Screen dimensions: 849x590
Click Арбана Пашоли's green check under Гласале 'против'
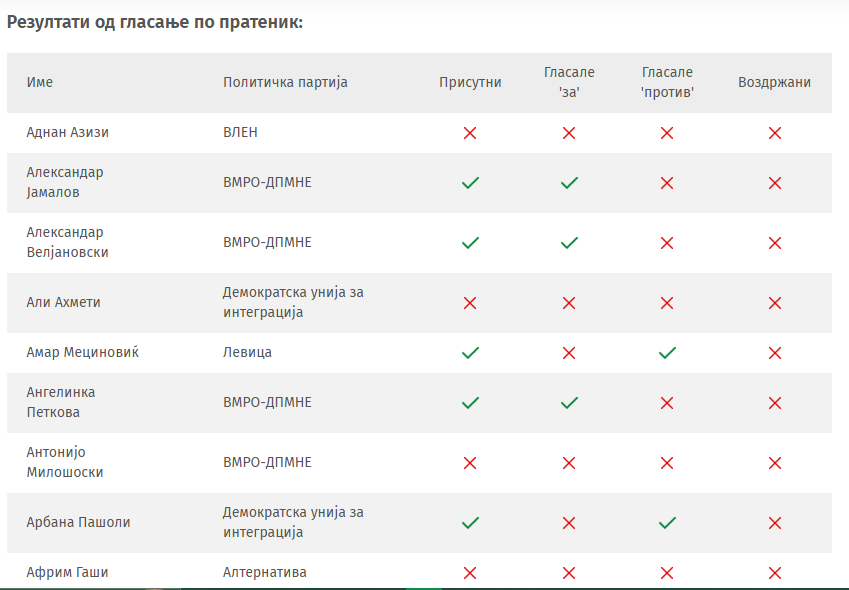click(x=667, y=523)
